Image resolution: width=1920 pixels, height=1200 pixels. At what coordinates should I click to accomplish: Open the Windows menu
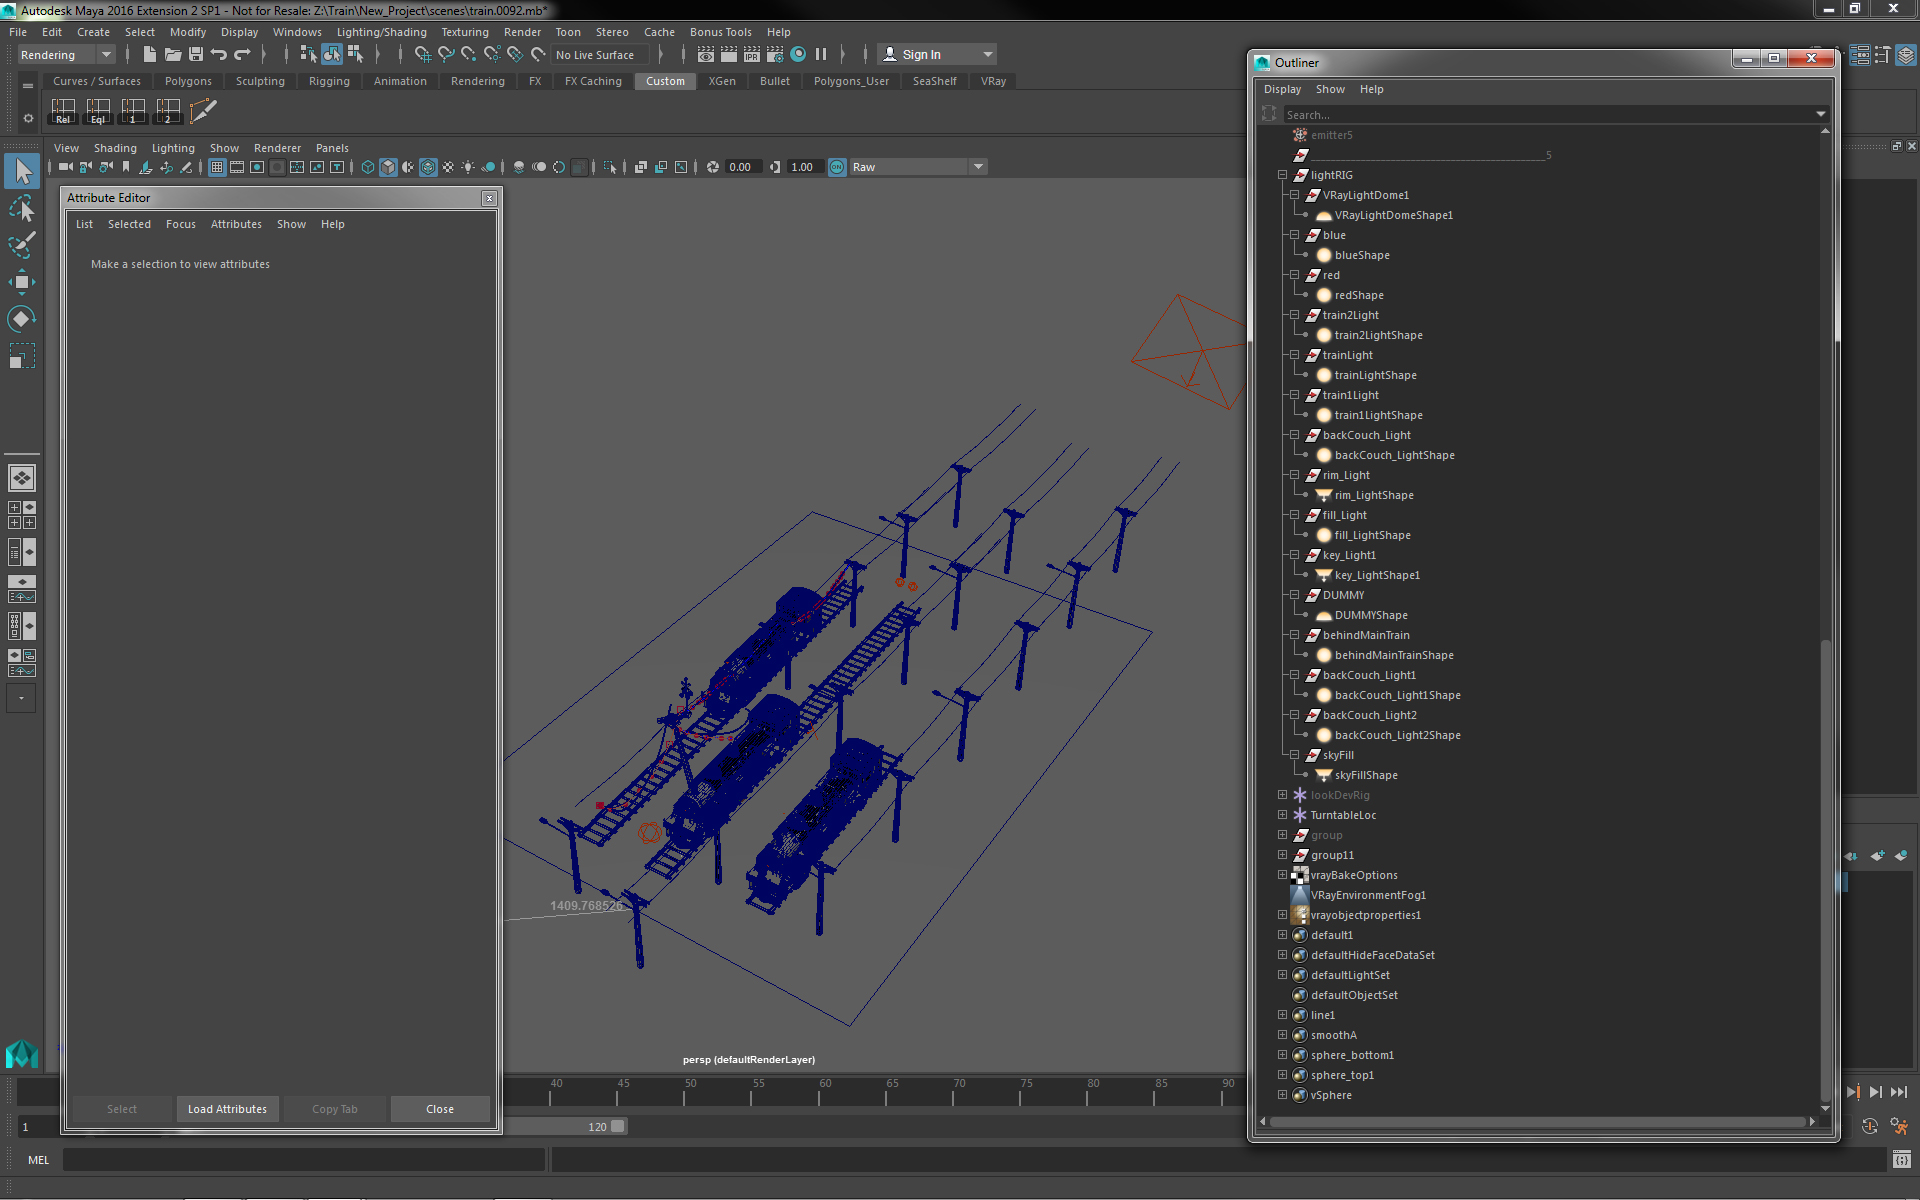click(297, 32)
